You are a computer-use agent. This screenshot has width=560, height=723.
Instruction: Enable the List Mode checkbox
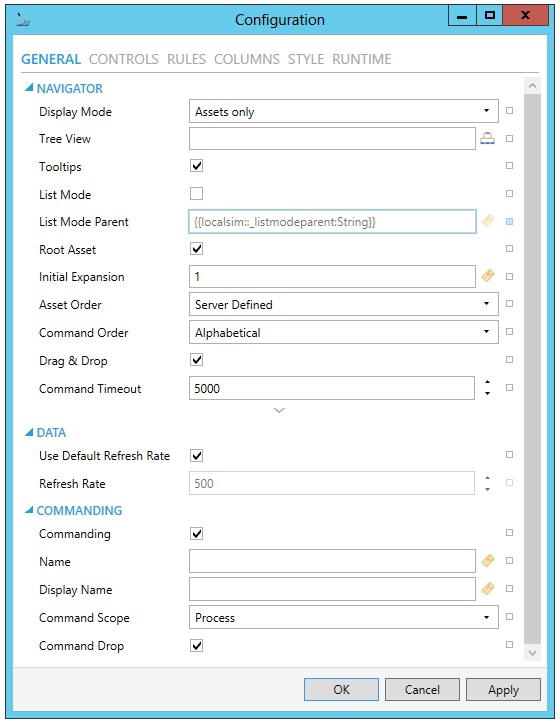pos(197,193)
